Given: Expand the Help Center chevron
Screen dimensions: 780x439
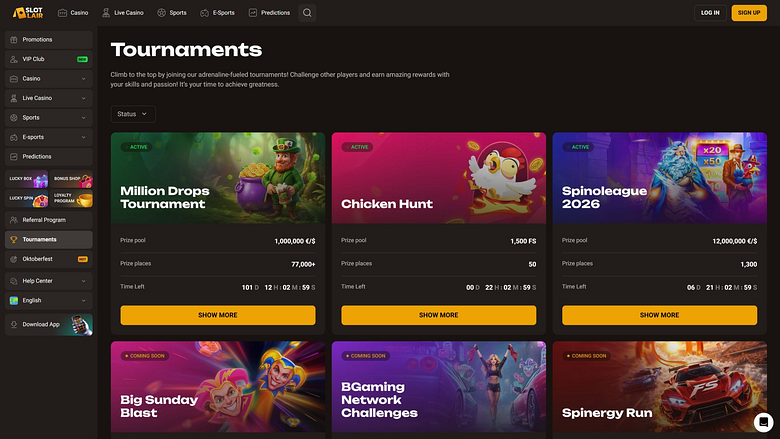Looking at the screenshot, I should (84, 281).
